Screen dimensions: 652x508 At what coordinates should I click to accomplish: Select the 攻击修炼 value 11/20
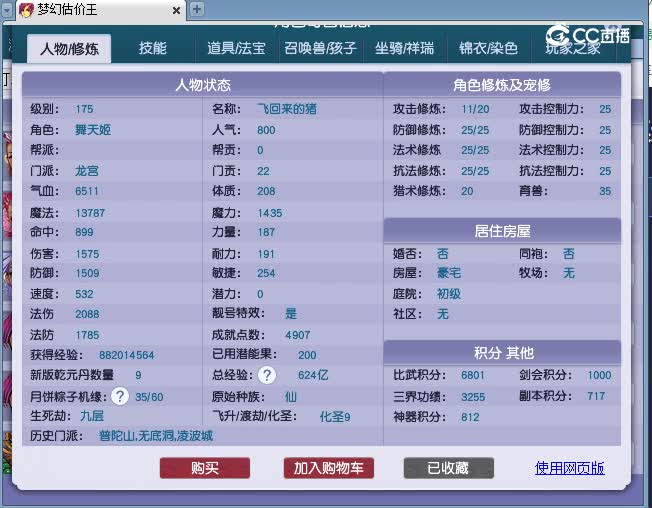click(475, 109)
